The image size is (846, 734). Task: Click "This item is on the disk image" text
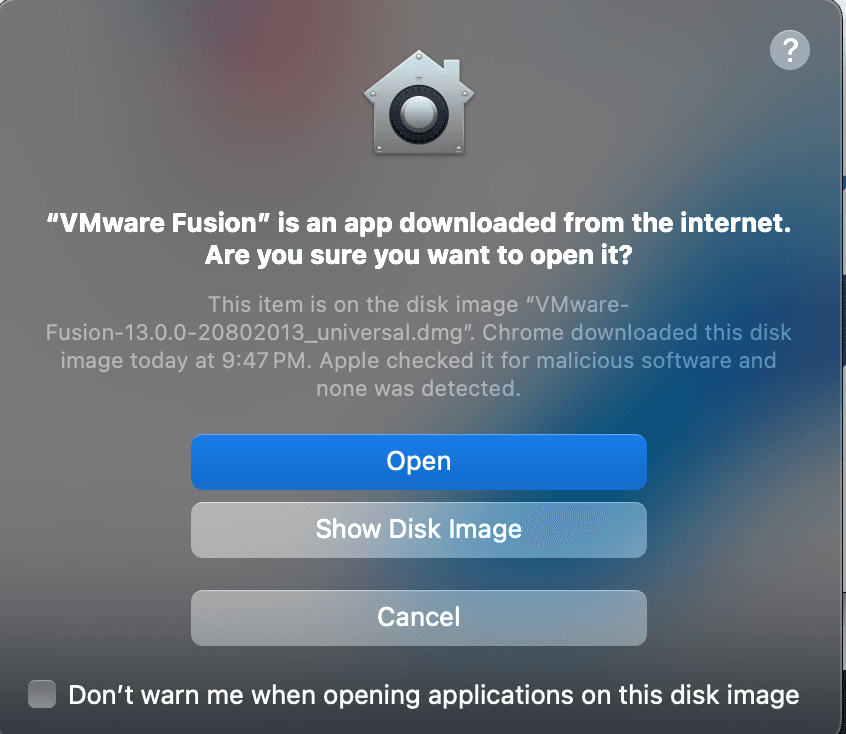[363, 305]
